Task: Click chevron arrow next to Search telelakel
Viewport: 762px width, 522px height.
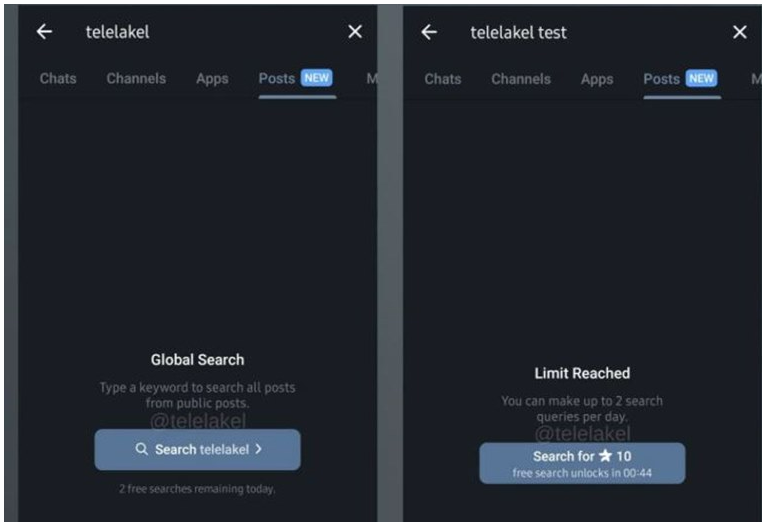Action: click(x=259, y=449)
